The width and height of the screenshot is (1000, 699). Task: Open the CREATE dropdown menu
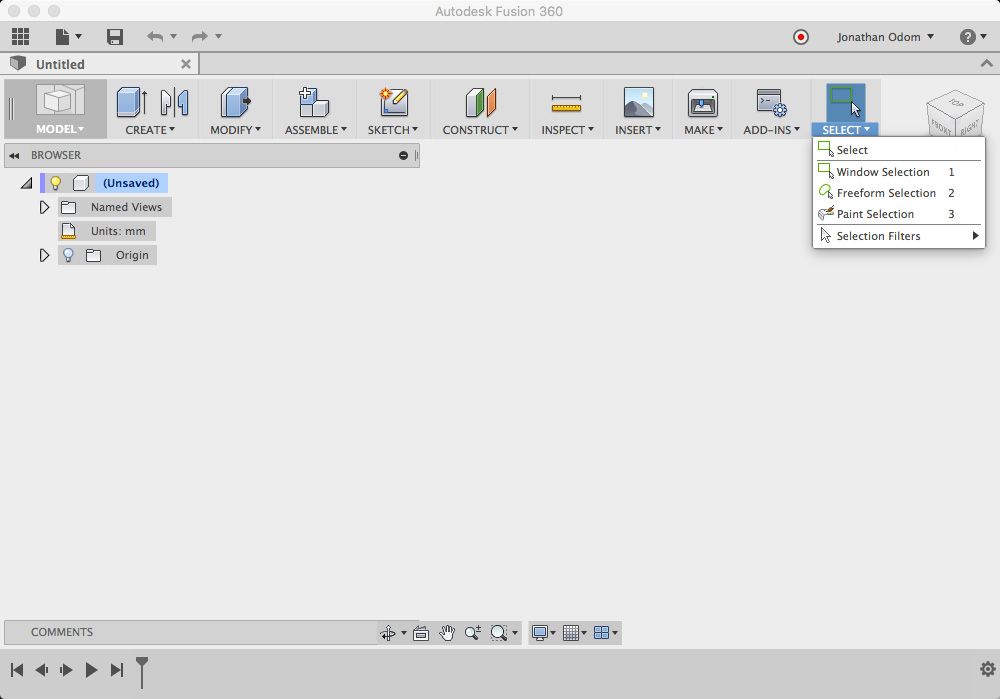coord(150,129)
